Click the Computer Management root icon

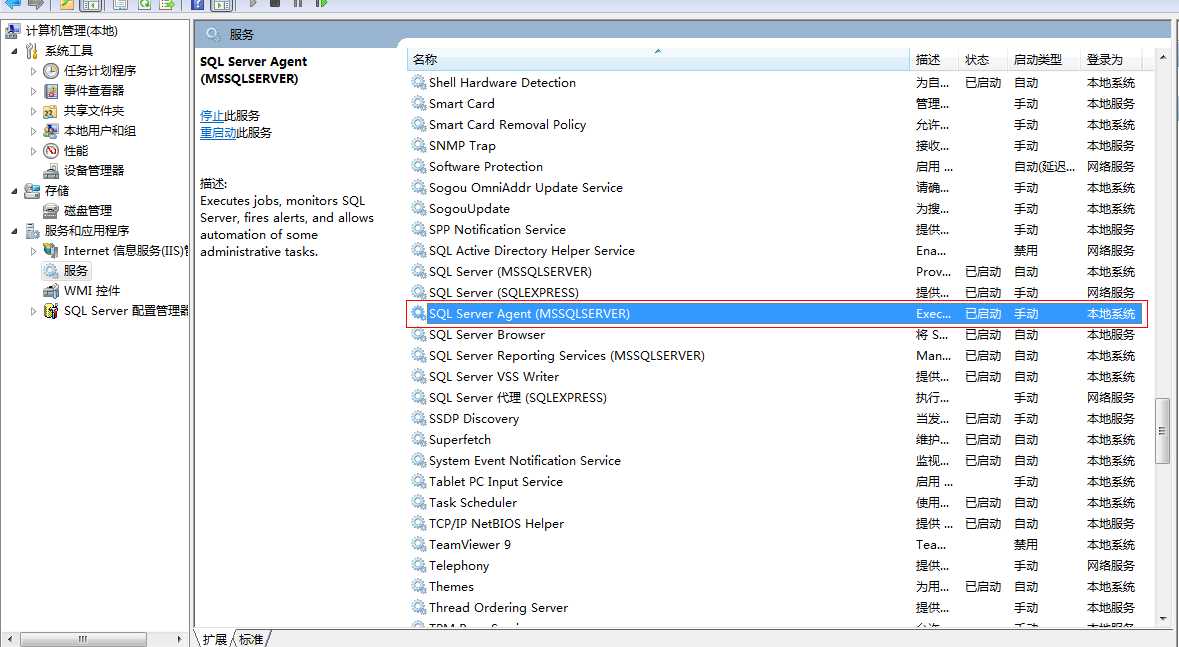13,31
